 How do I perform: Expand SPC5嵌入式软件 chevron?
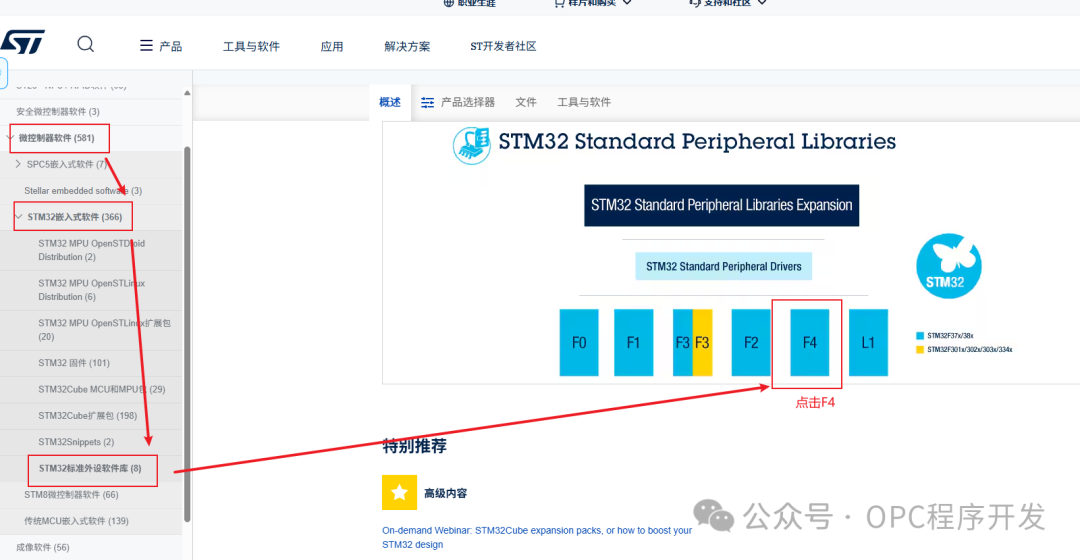point(18,164)
